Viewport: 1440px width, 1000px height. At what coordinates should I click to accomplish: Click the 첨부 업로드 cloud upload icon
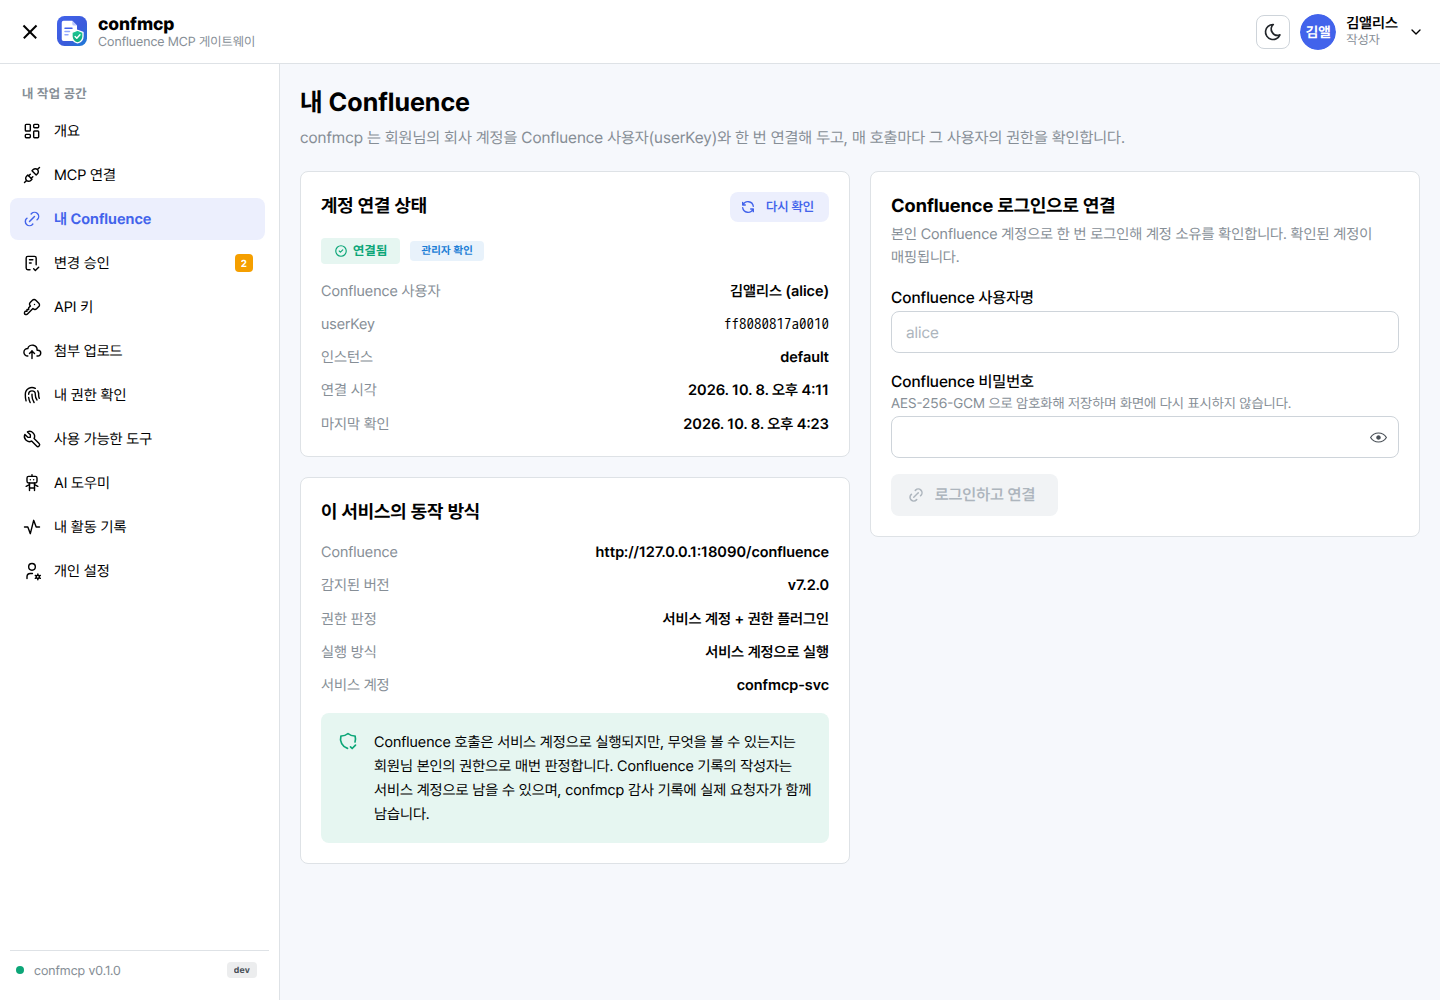[32, 351]
